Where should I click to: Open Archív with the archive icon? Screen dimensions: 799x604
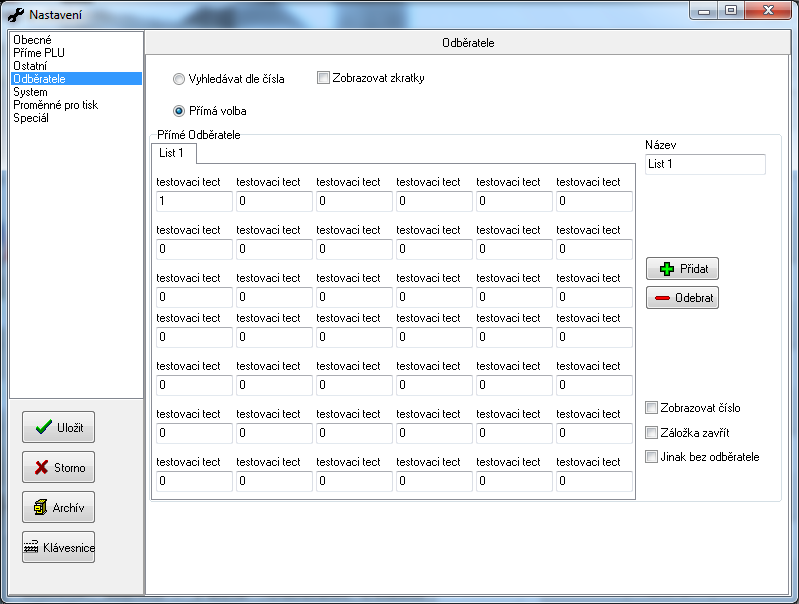[x=58, y=507]
